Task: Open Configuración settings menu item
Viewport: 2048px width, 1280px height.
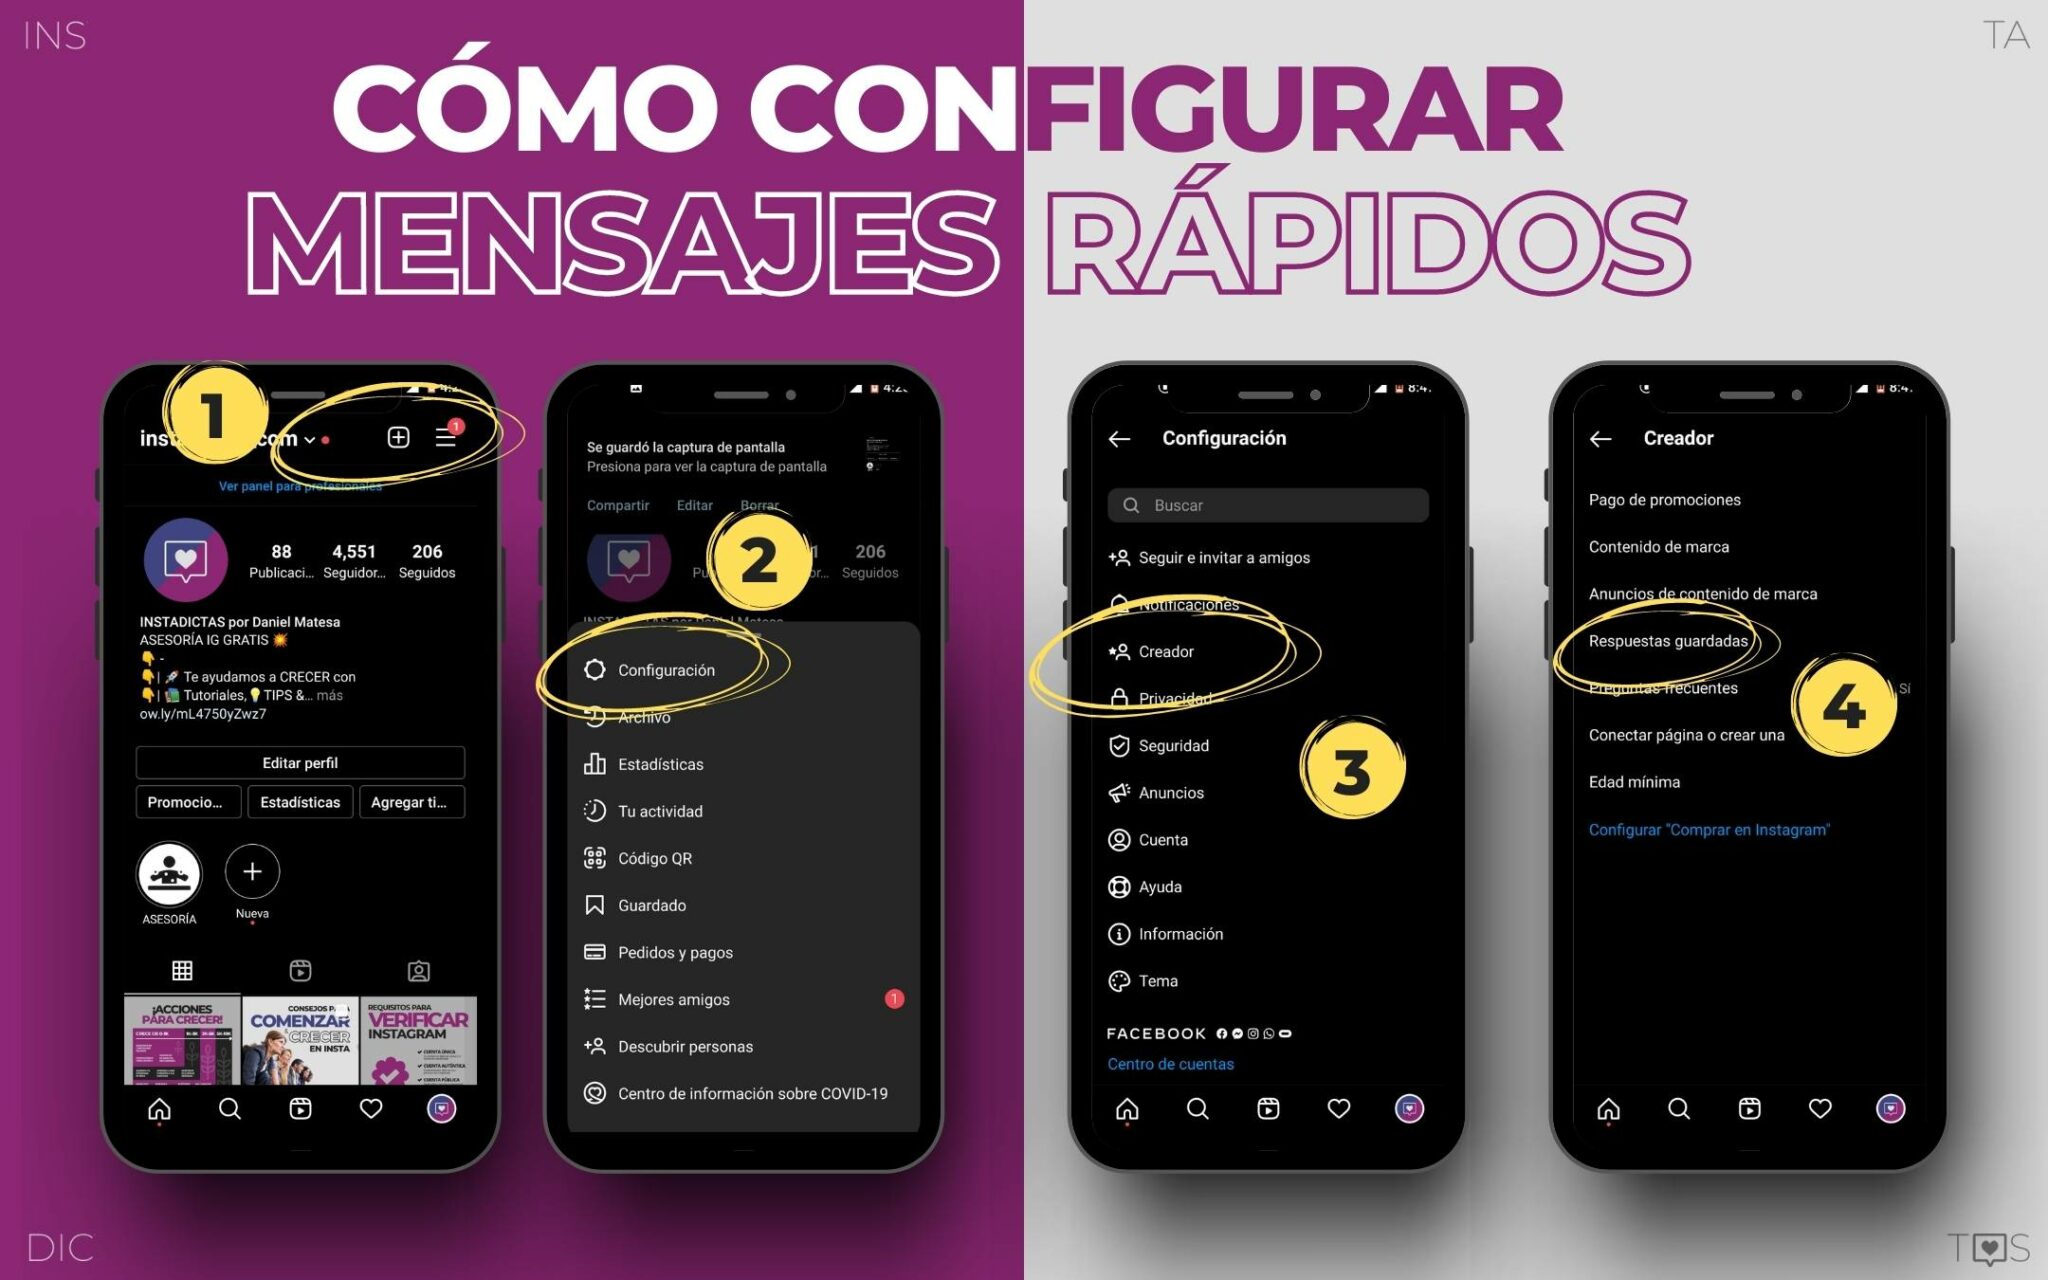Action: coord(666,669)
